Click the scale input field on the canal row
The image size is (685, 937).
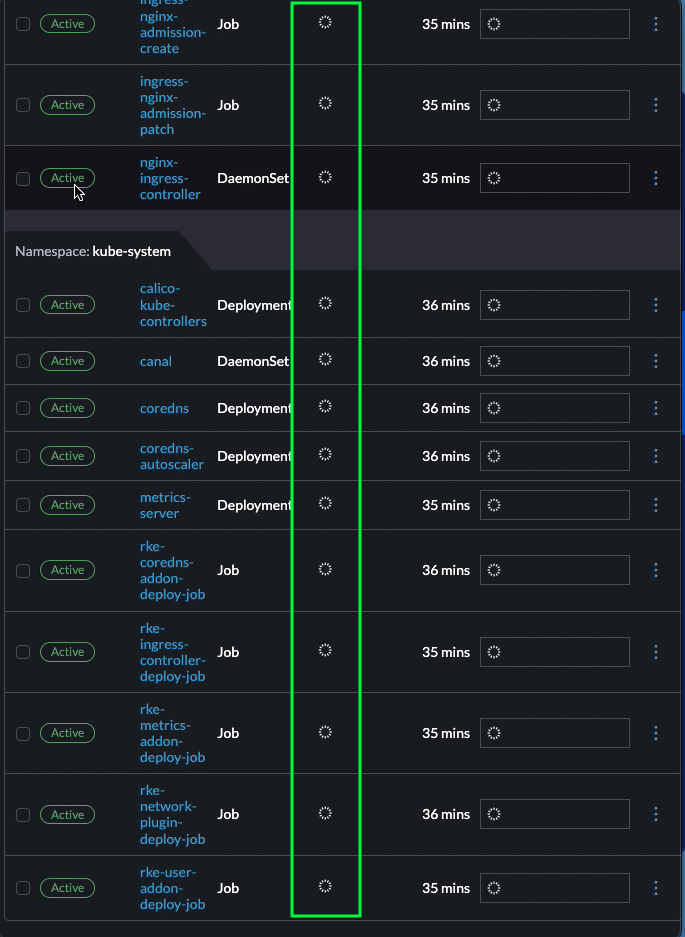tap(554, 361)
